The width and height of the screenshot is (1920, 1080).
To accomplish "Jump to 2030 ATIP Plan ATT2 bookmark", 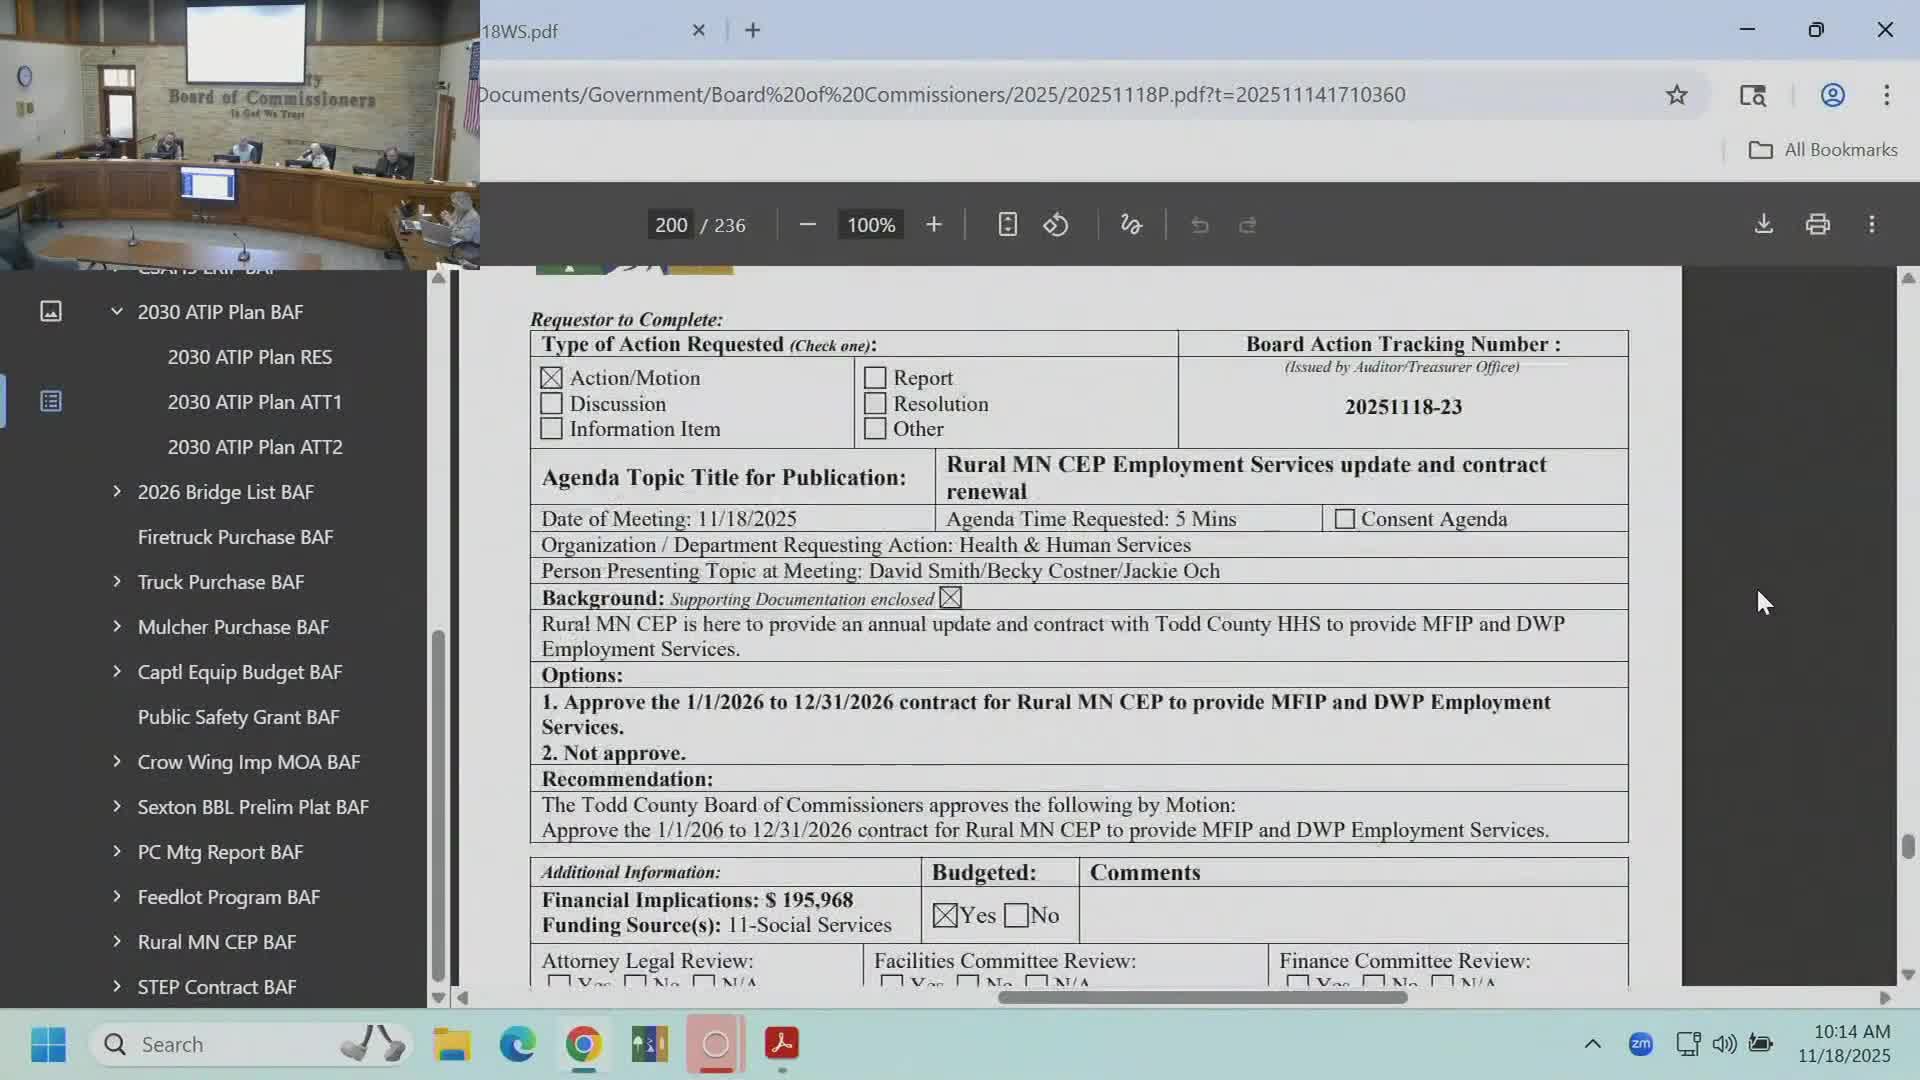I will click(x=254, y=447).
